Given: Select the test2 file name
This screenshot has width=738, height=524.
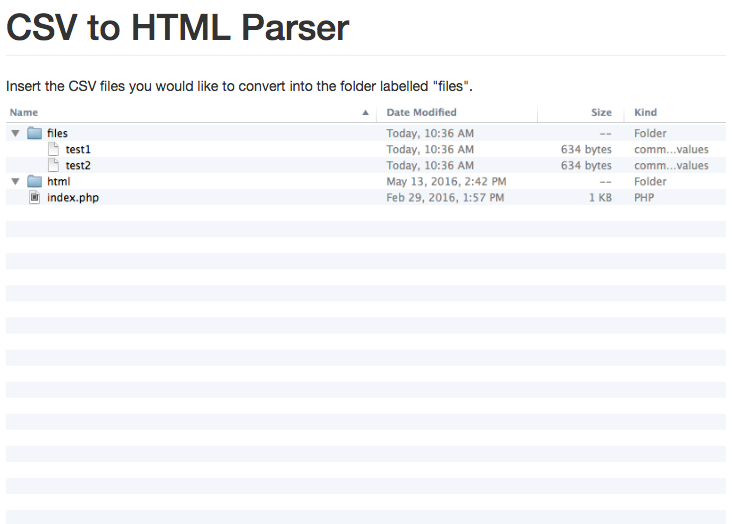Looking at the screenshot, I should click(78, 165).
